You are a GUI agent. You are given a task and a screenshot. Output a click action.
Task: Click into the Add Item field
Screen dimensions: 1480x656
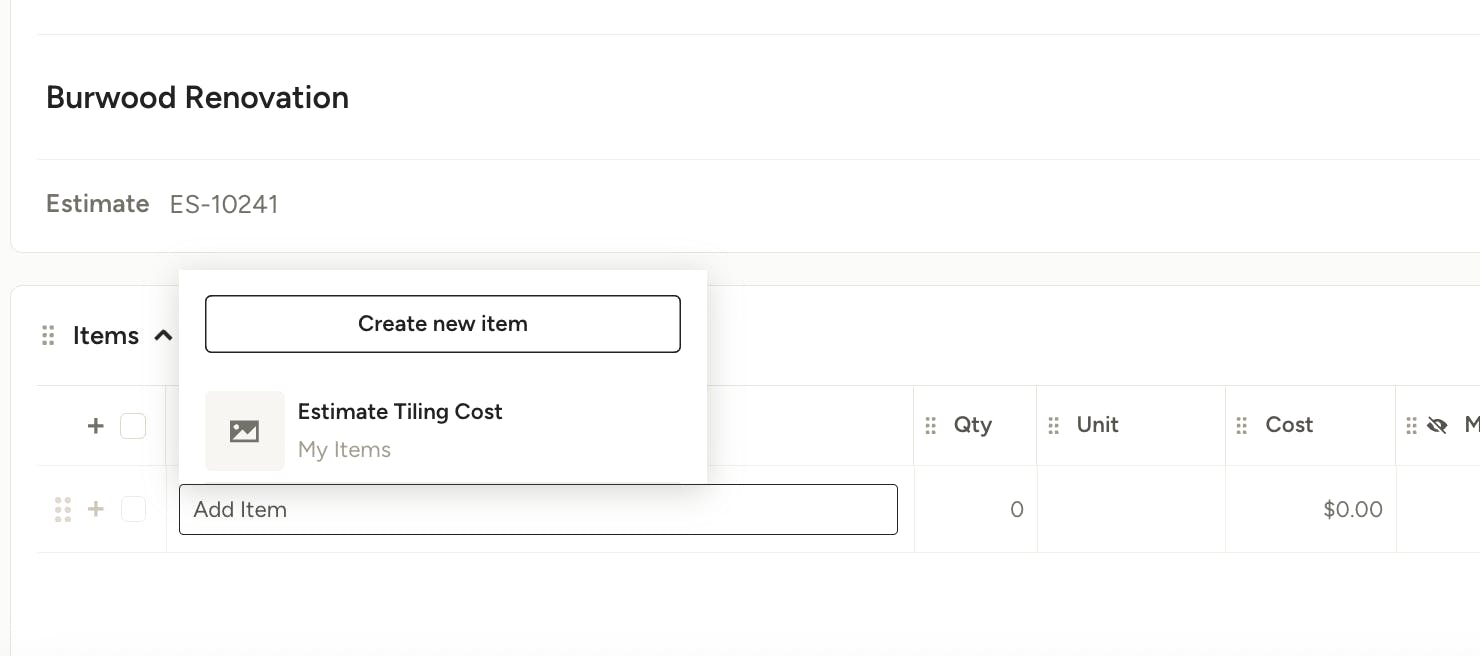coord(538,510)
